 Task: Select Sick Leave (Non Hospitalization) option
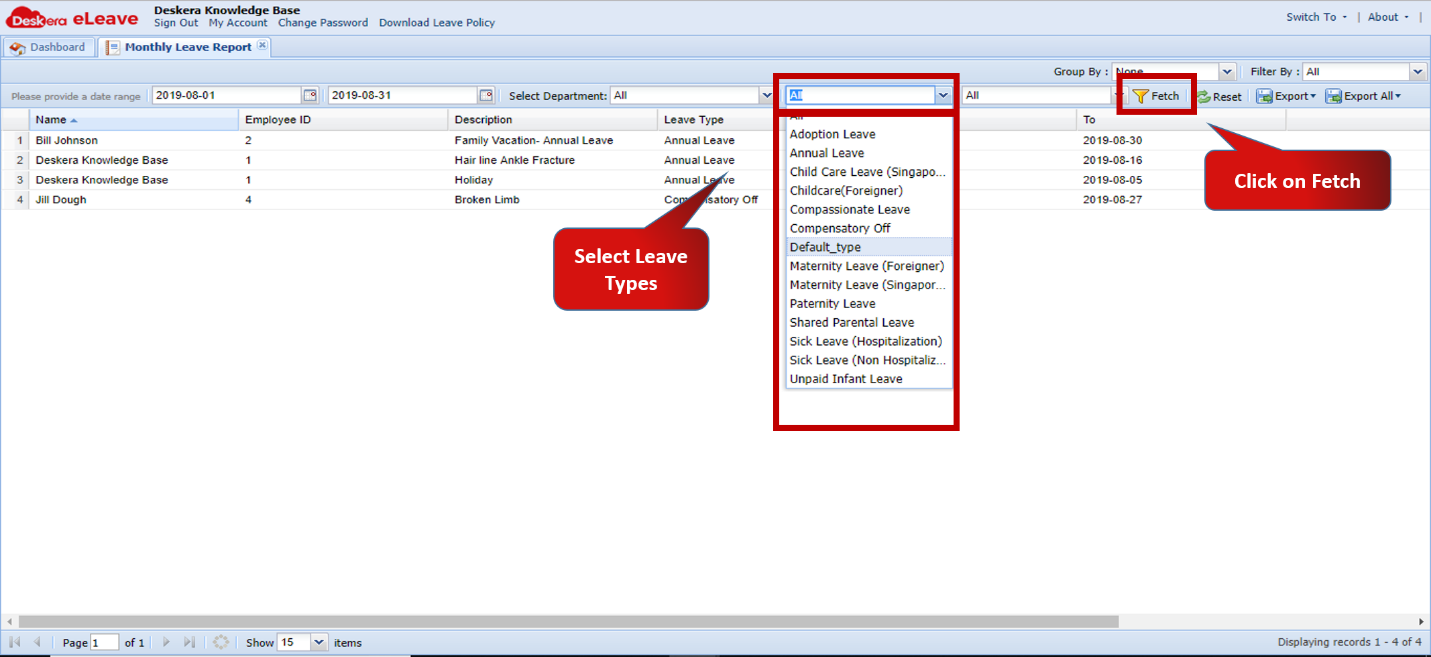pyautogui.click(x=869, y=360)
